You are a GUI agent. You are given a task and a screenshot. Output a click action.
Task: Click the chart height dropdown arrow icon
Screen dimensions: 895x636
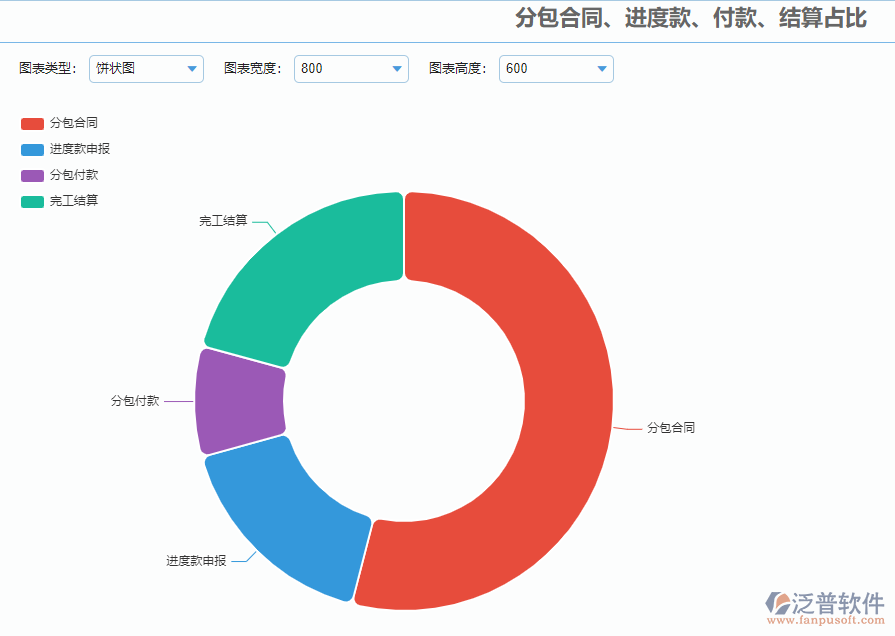point(601,69)
